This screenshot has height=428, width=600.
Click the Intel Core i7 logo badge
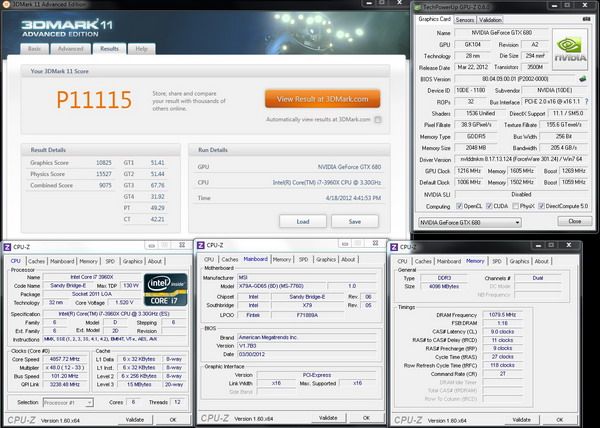click(166, 290)
